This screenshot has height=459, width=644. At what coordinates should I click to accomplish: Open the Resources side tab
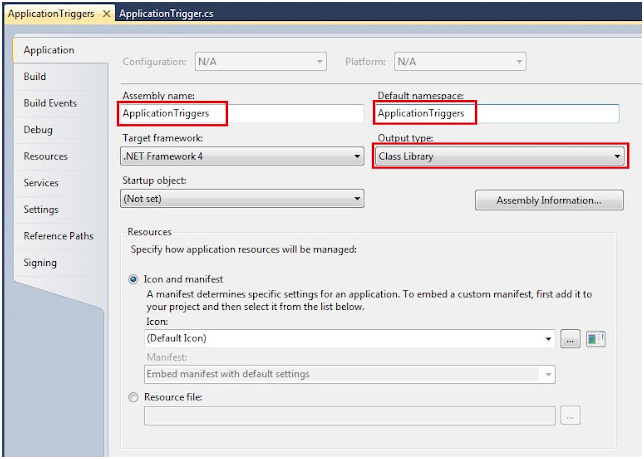click(46, 157)
